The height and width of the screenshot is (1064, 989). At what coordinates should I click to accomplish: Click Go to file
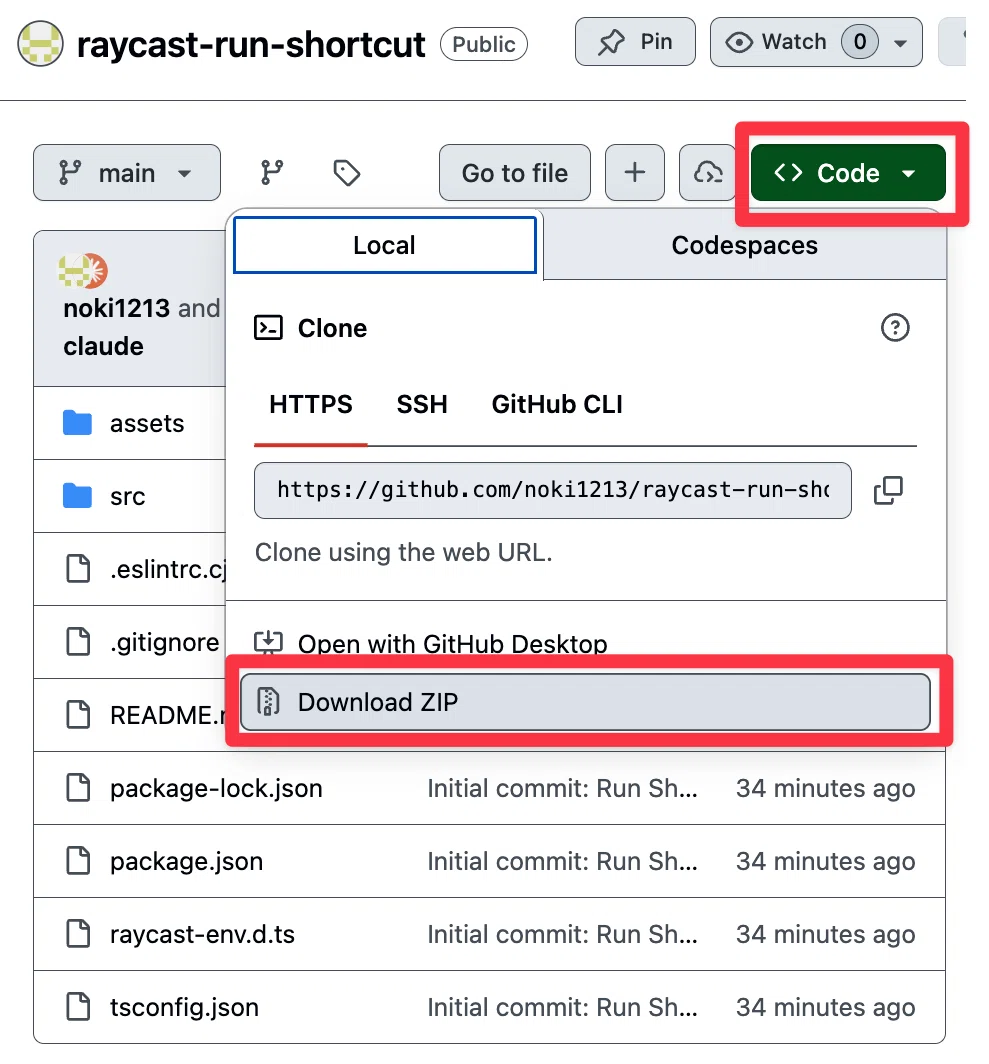point(515,172)
